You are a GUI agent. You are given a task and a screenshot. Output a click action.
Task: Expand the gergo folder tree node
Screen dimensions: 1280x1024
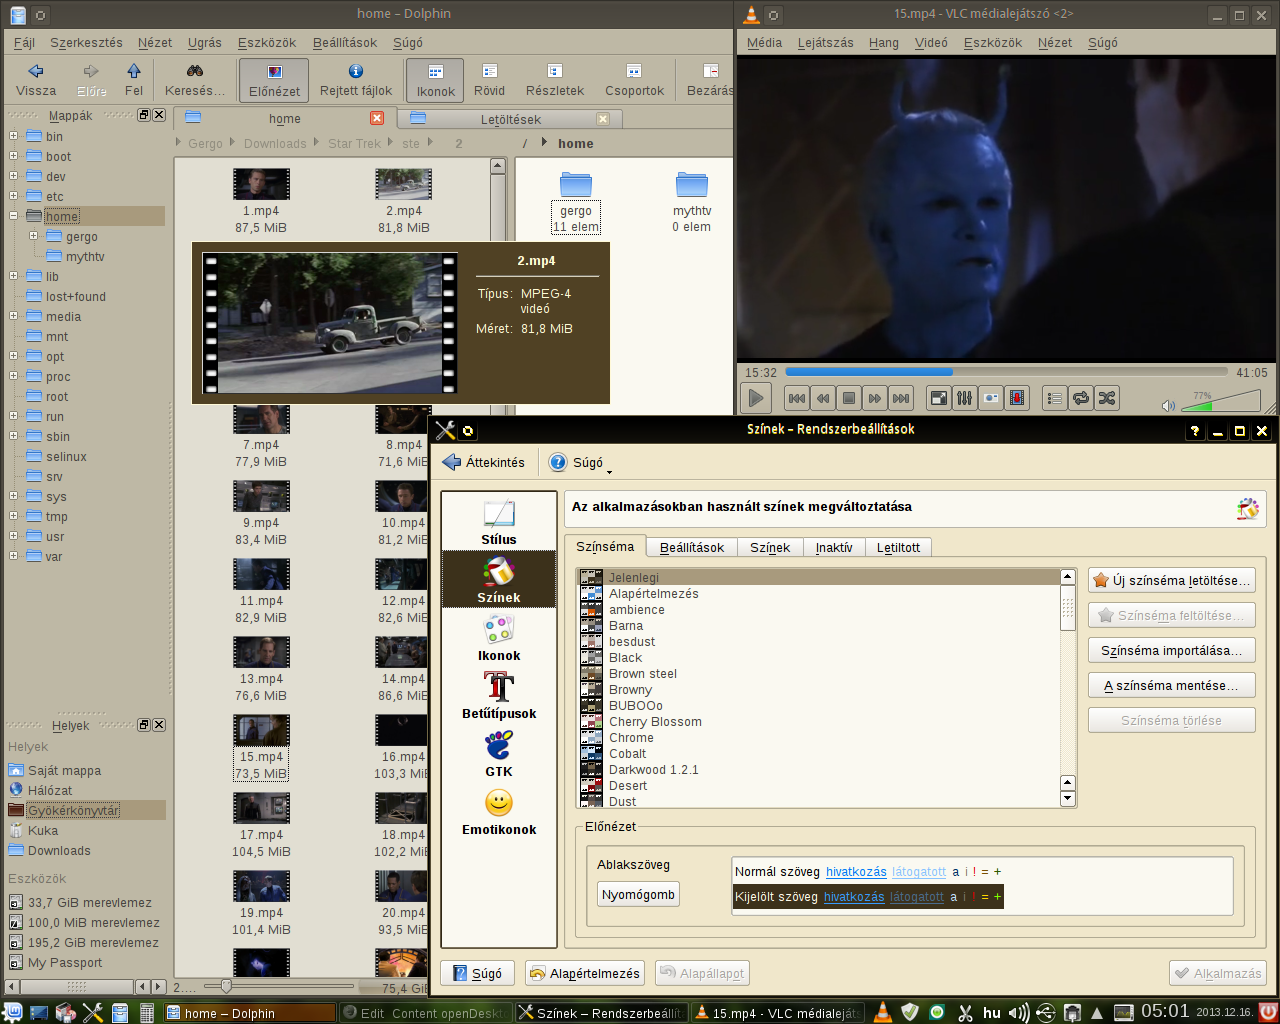coord(33,236)
